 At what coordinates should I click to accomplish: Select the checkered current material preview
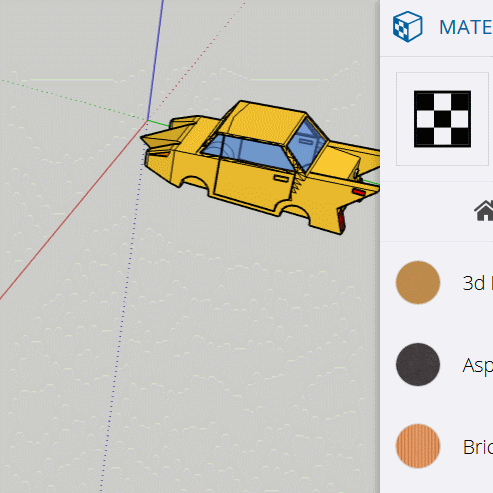(442, 119)
